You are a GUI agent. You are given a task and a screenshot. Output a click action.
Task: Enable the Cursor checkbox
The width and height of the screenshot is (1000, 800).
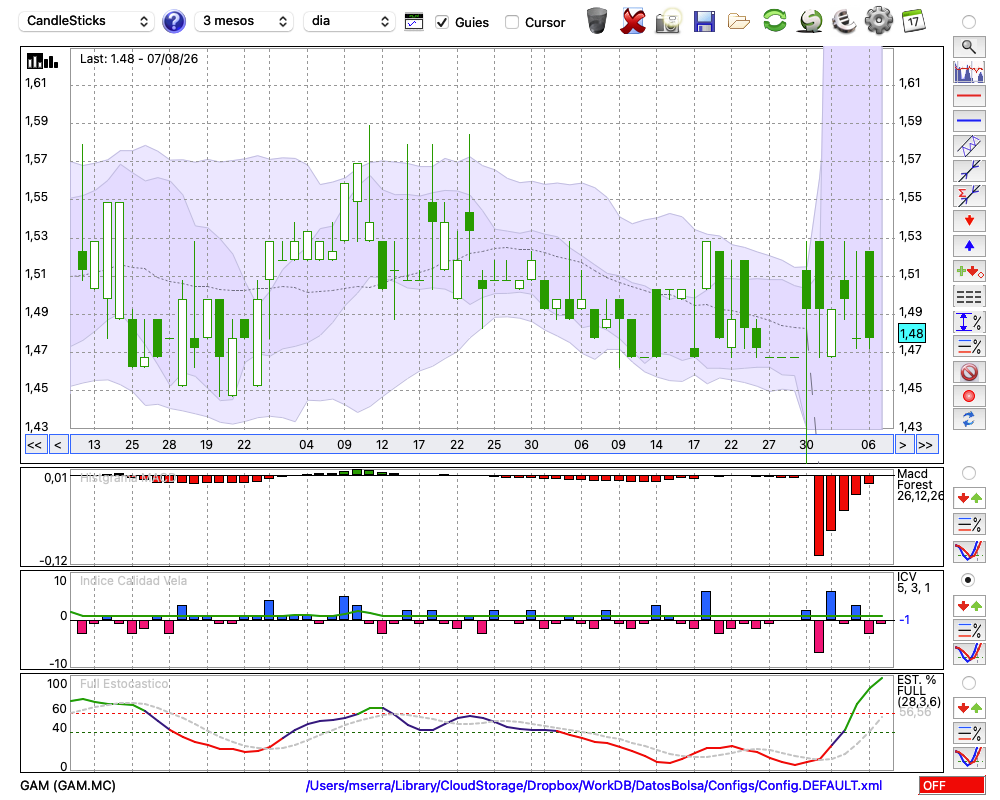click(x=511, y=22)
